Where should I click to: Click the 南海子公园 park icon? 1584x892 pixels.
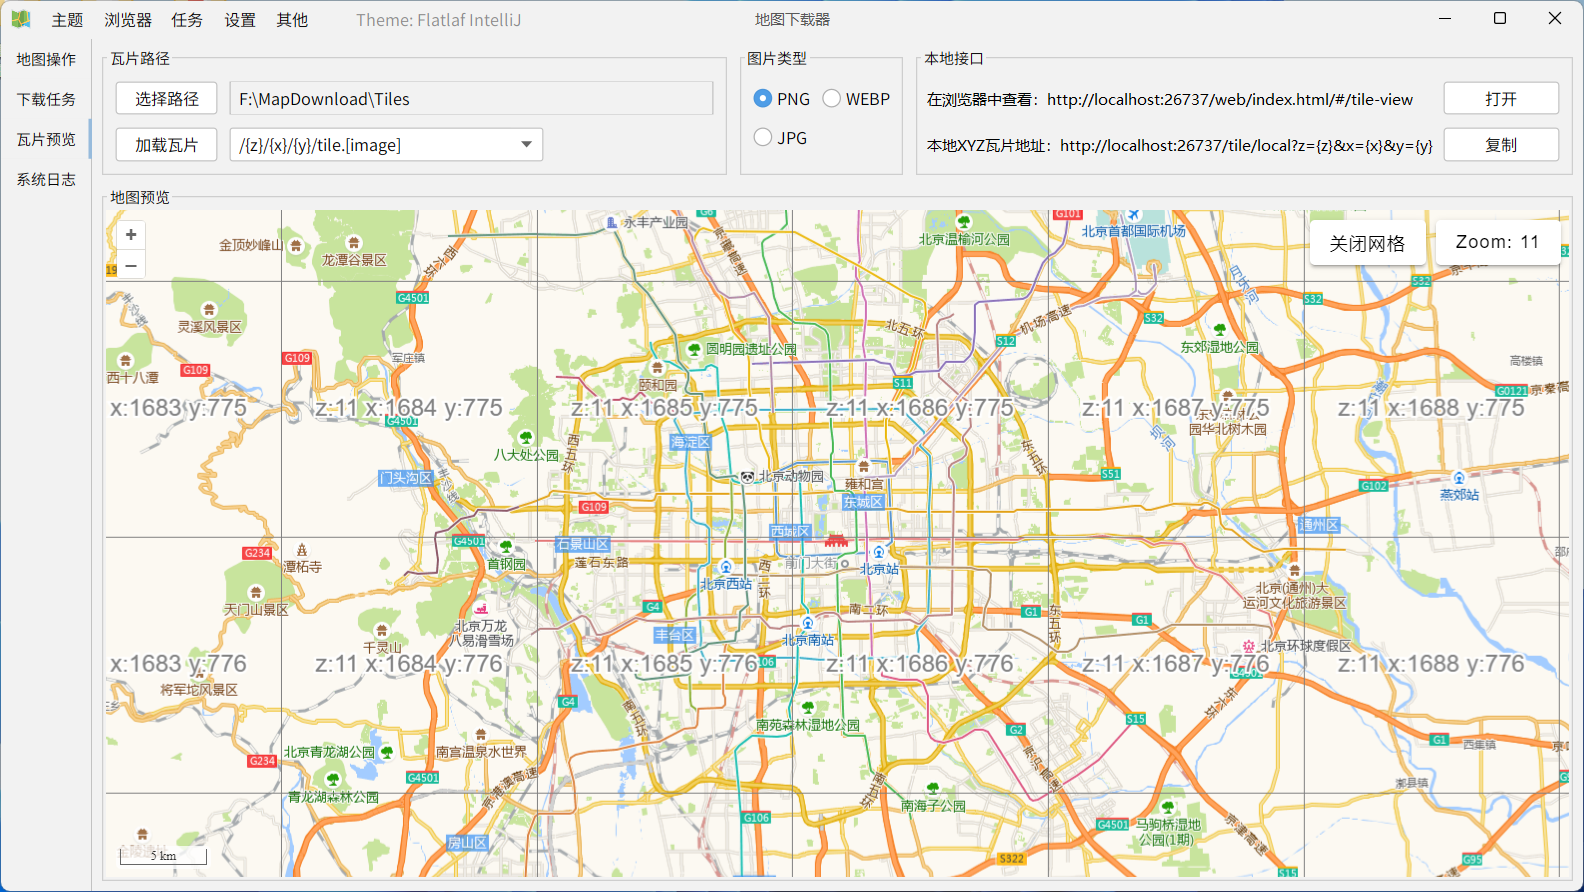click(x=933, y=789)
